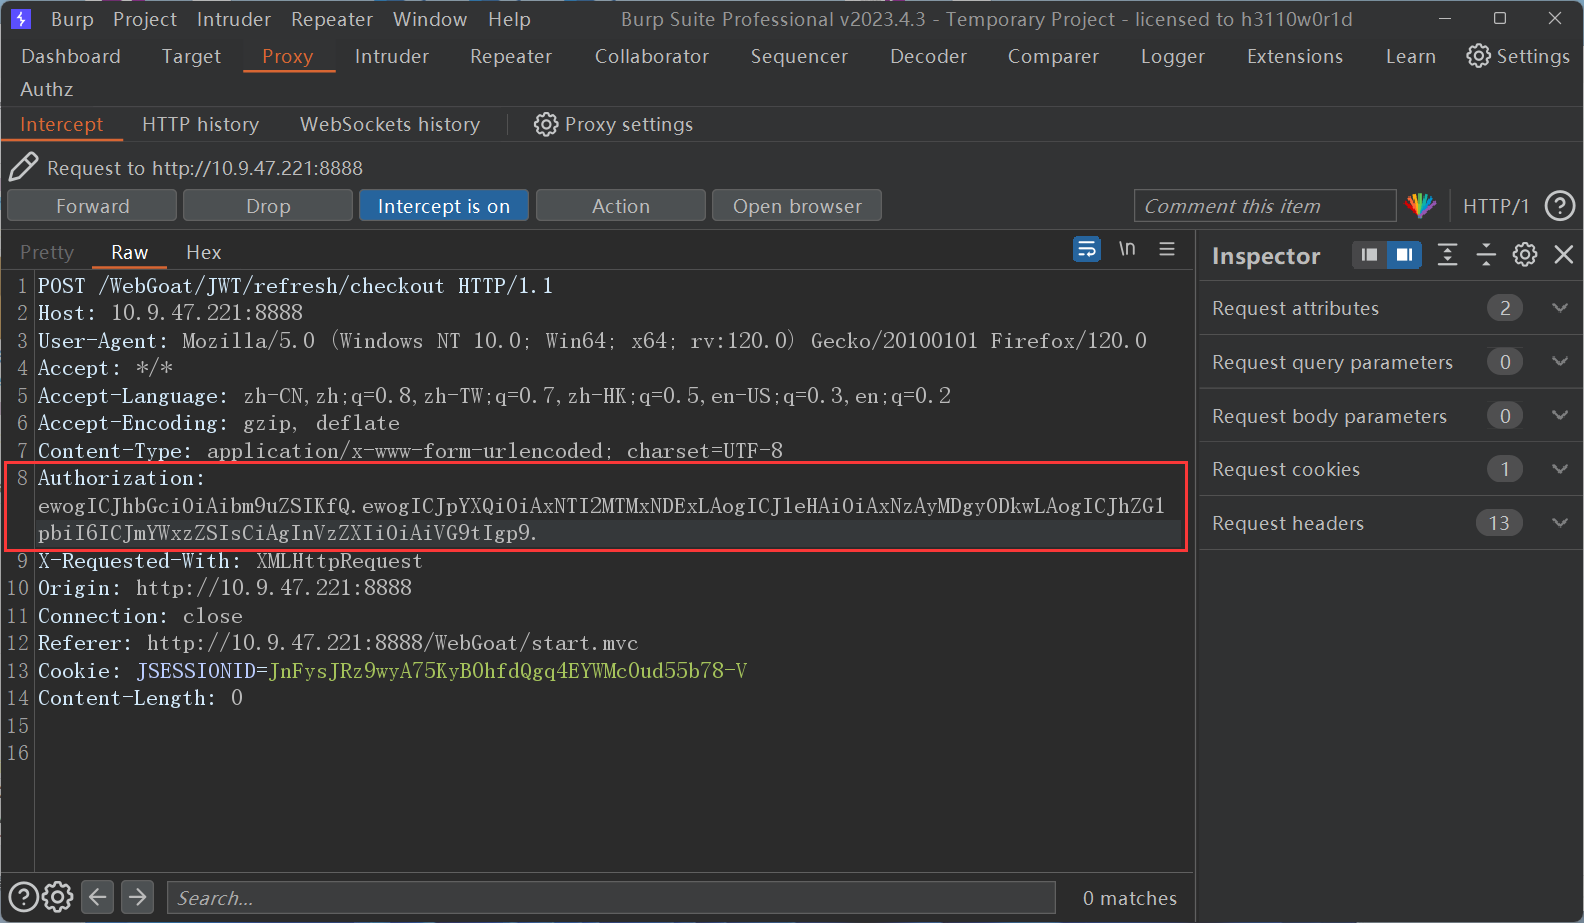Open the HTTP history tab
Viewport: 1584px width, 923px height.
tap(200, 124)
